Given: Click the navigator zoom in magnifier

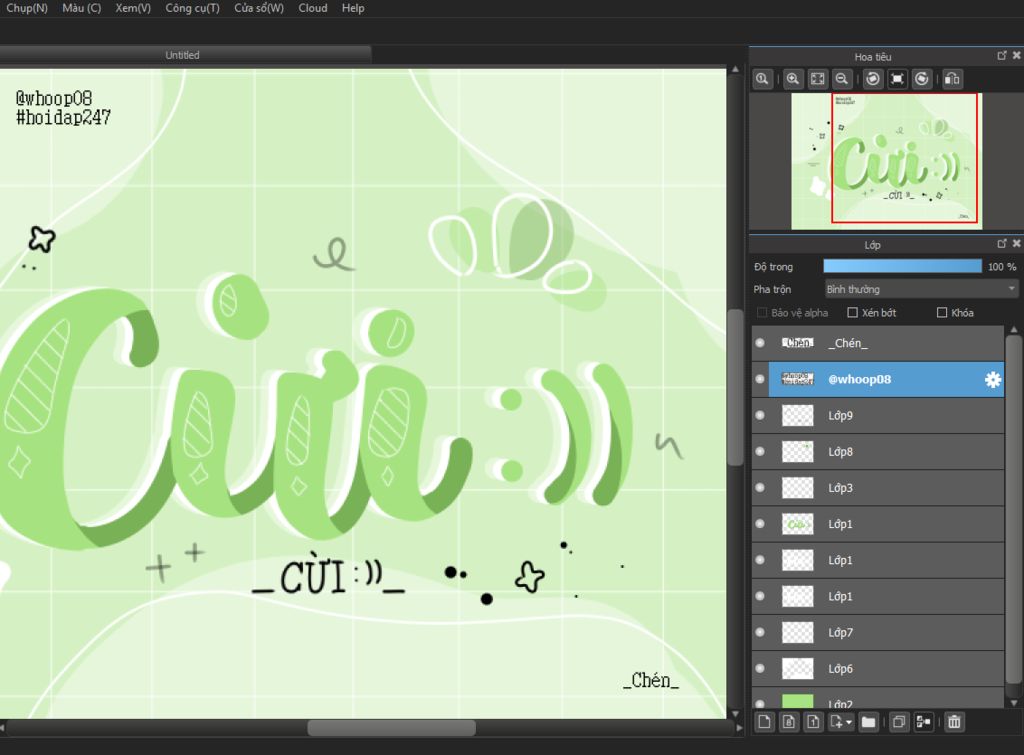Looking at the screenshot, I should click(x=793, y=79).
